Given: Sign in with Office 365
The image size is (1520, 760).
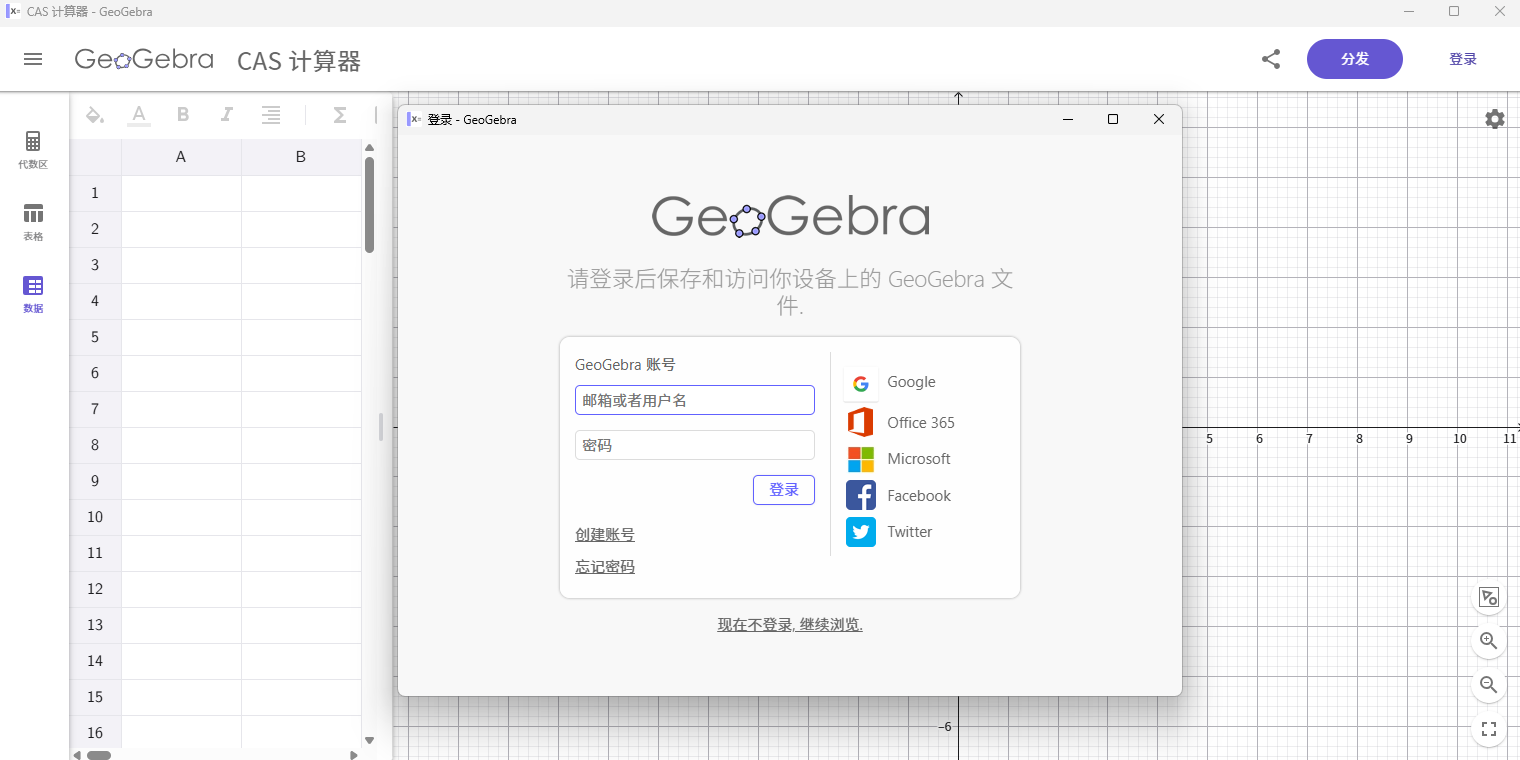Looking at the screenshot, I should (901, 422).
